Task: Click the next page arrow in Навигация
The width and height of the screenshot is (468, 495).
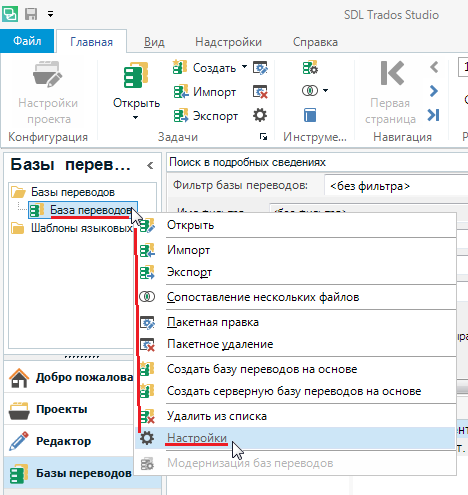Action: click(x=434, y=91)
